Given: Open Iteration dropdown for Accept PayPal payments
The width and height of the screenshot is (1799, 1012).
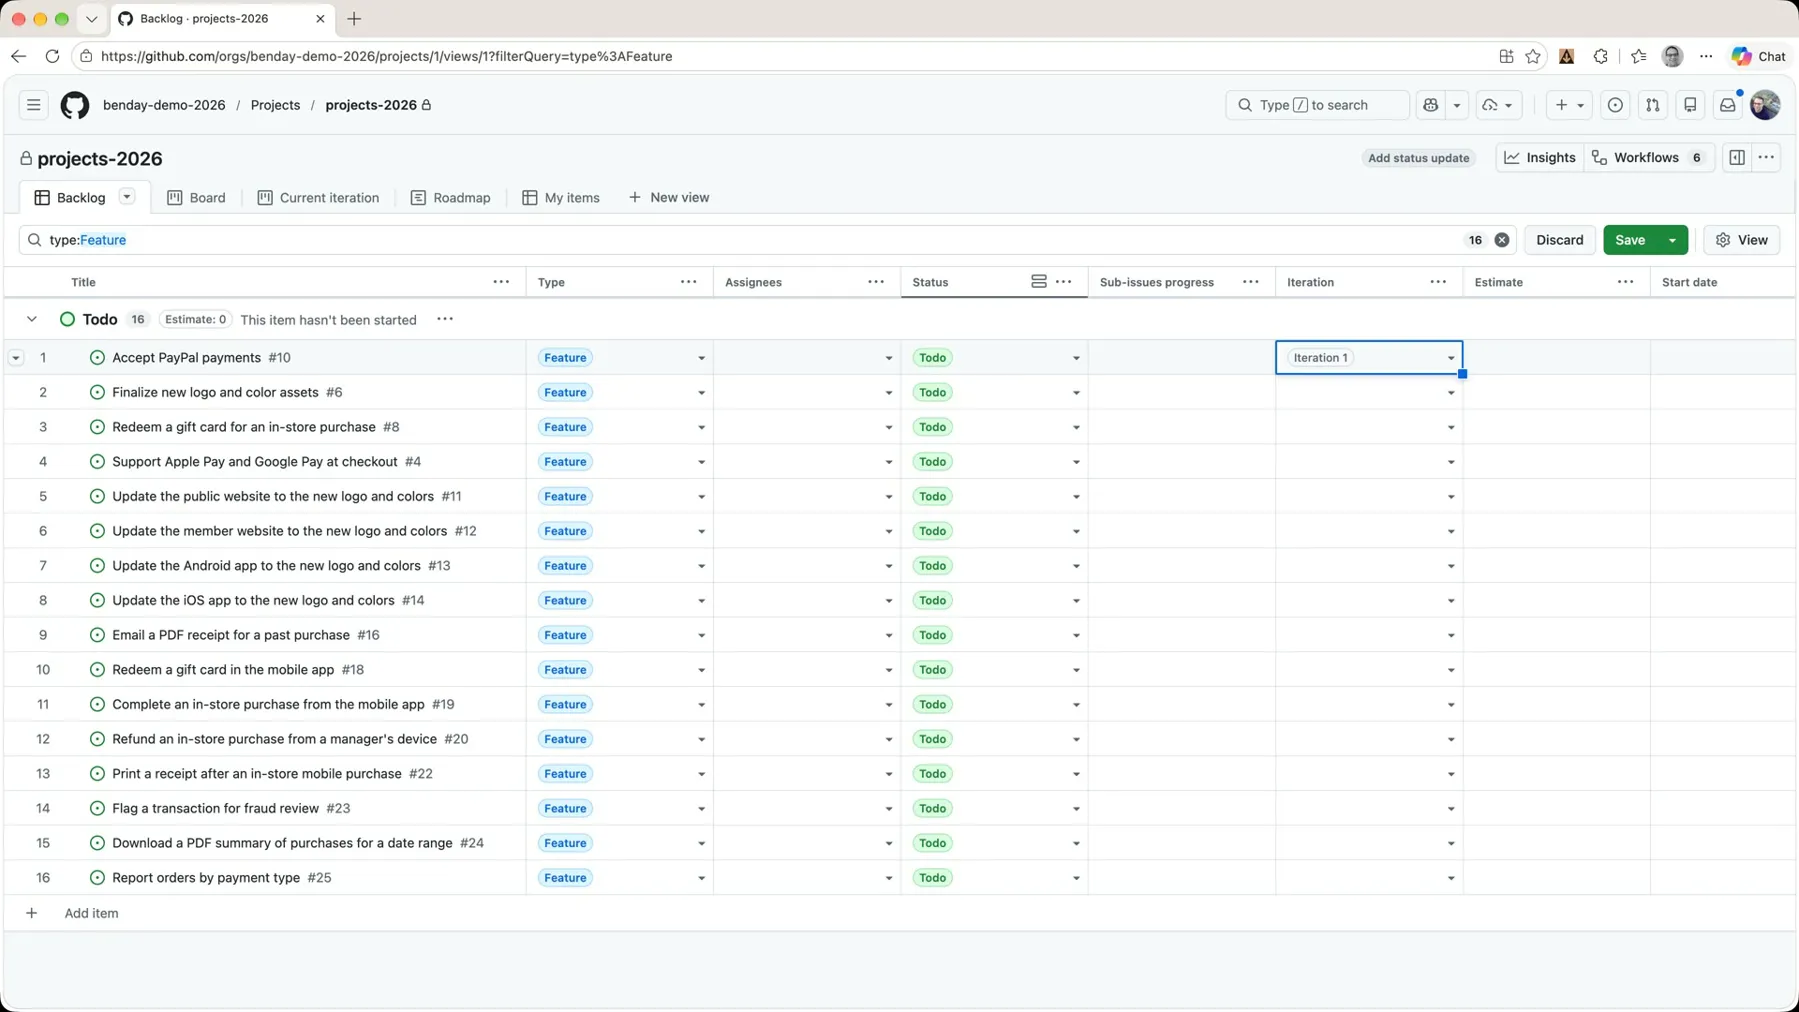Looking at the screenshot, I should [1451, 358].
